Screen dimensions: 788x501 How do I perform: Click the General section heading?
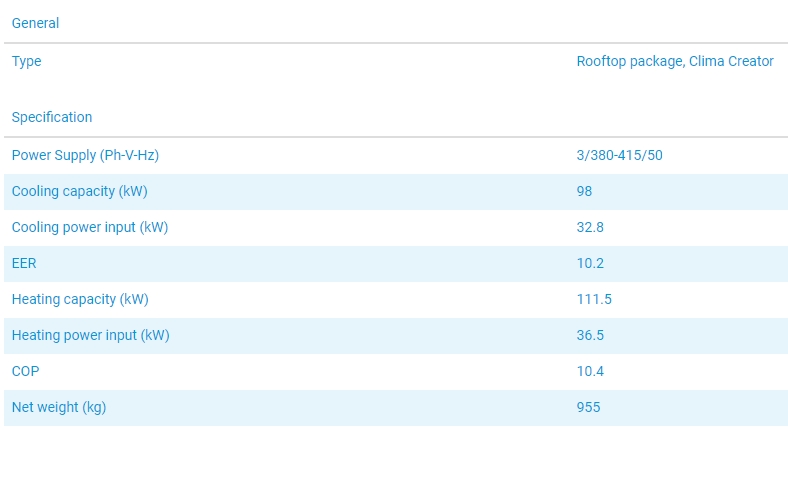[x=35, y=23]
